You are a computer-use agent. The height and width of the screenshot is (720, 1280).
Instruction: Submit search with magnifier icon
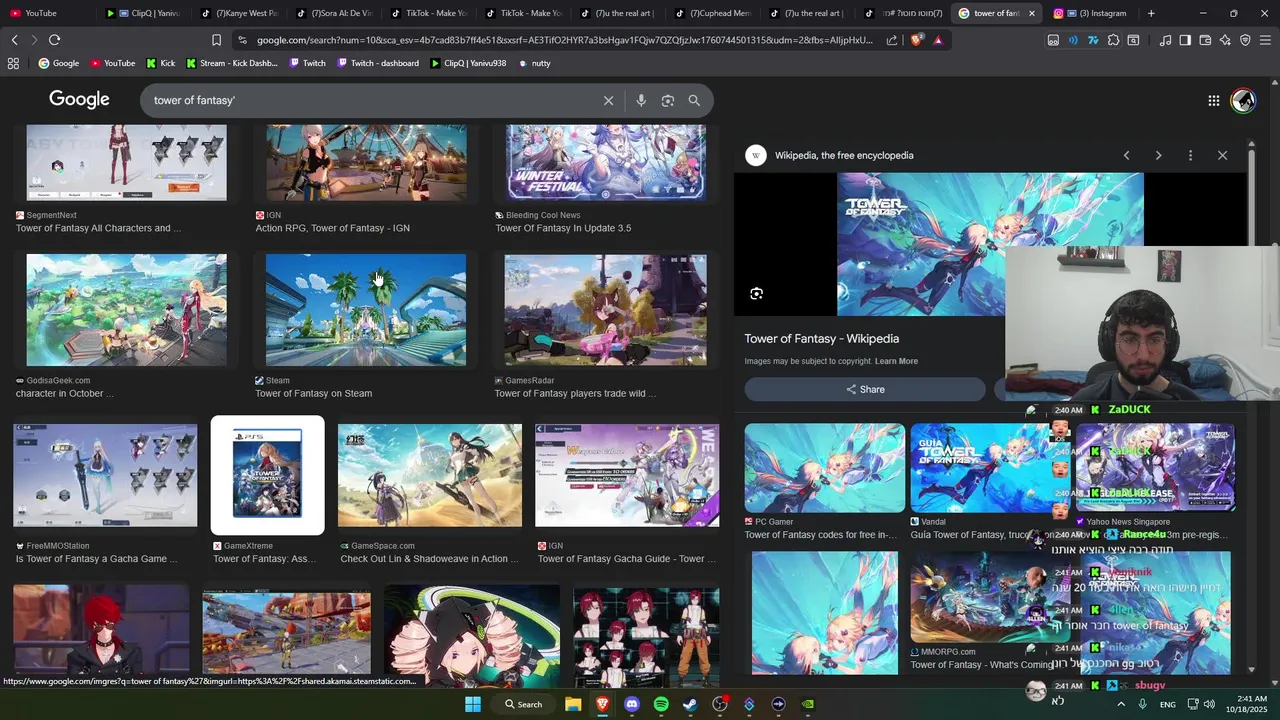(x=694, y=100)
